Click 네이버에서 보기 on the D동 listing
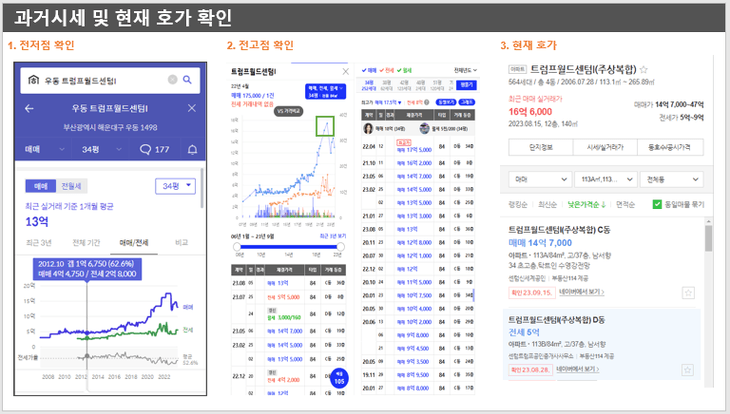730x414 pixels. [x=578, y=369]
